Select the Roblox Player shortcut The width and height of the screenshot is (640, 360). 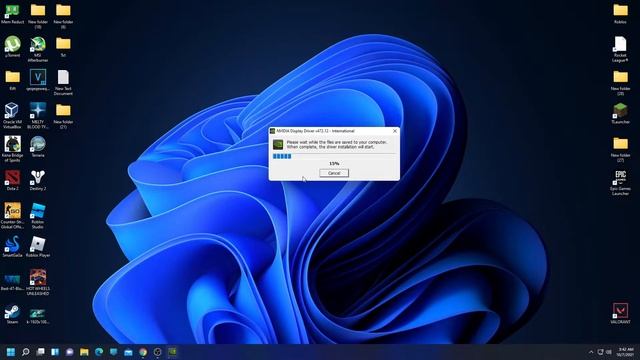[38, 247]
